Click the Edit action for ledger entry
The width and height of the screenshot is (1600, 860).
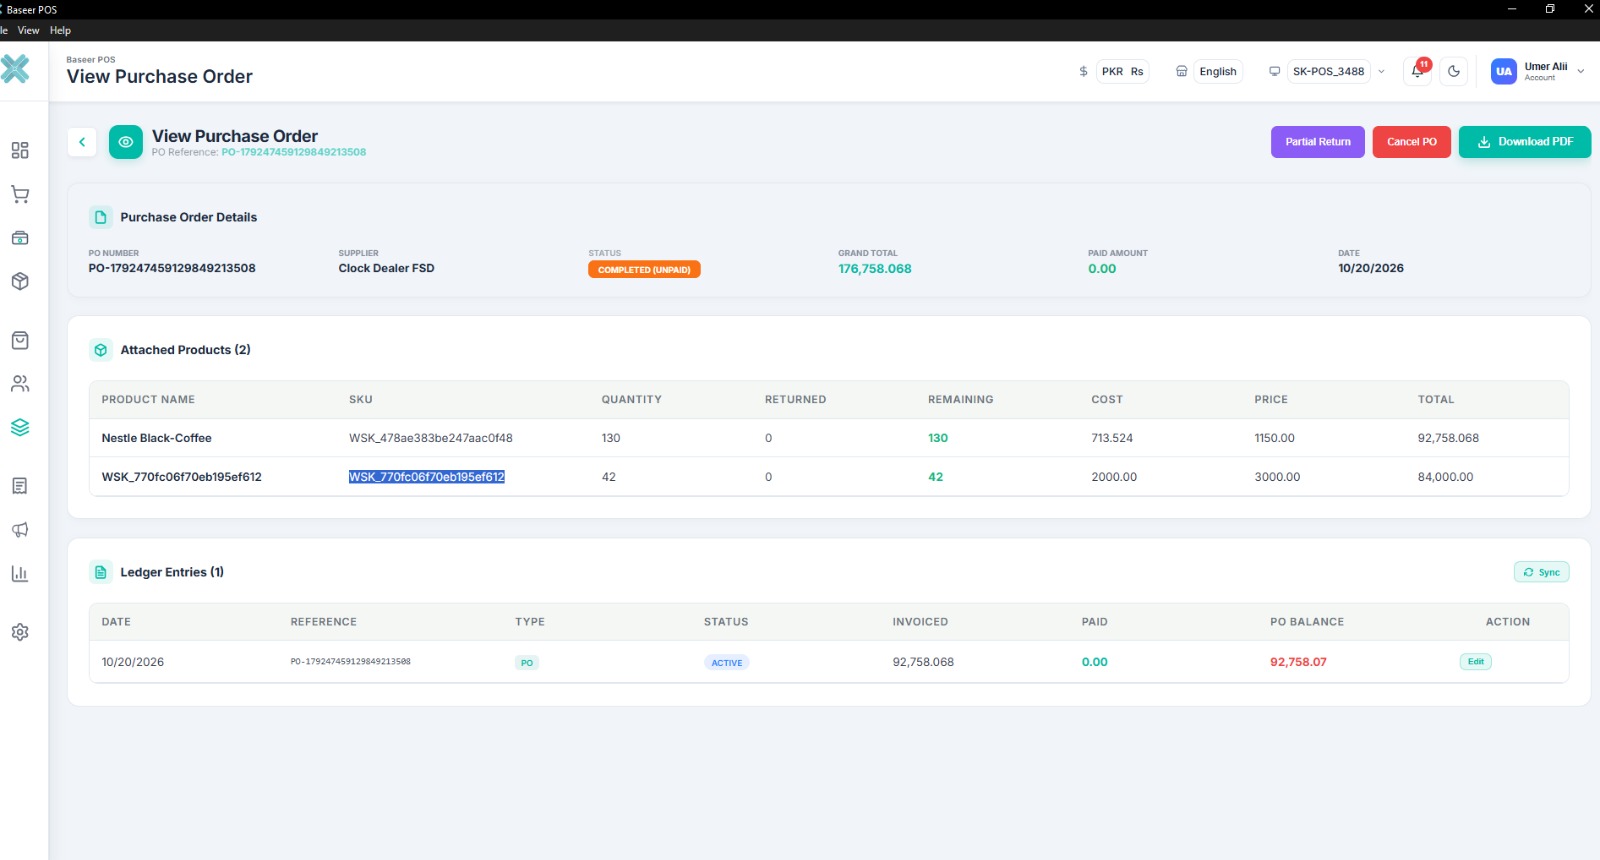[1476, 662]
